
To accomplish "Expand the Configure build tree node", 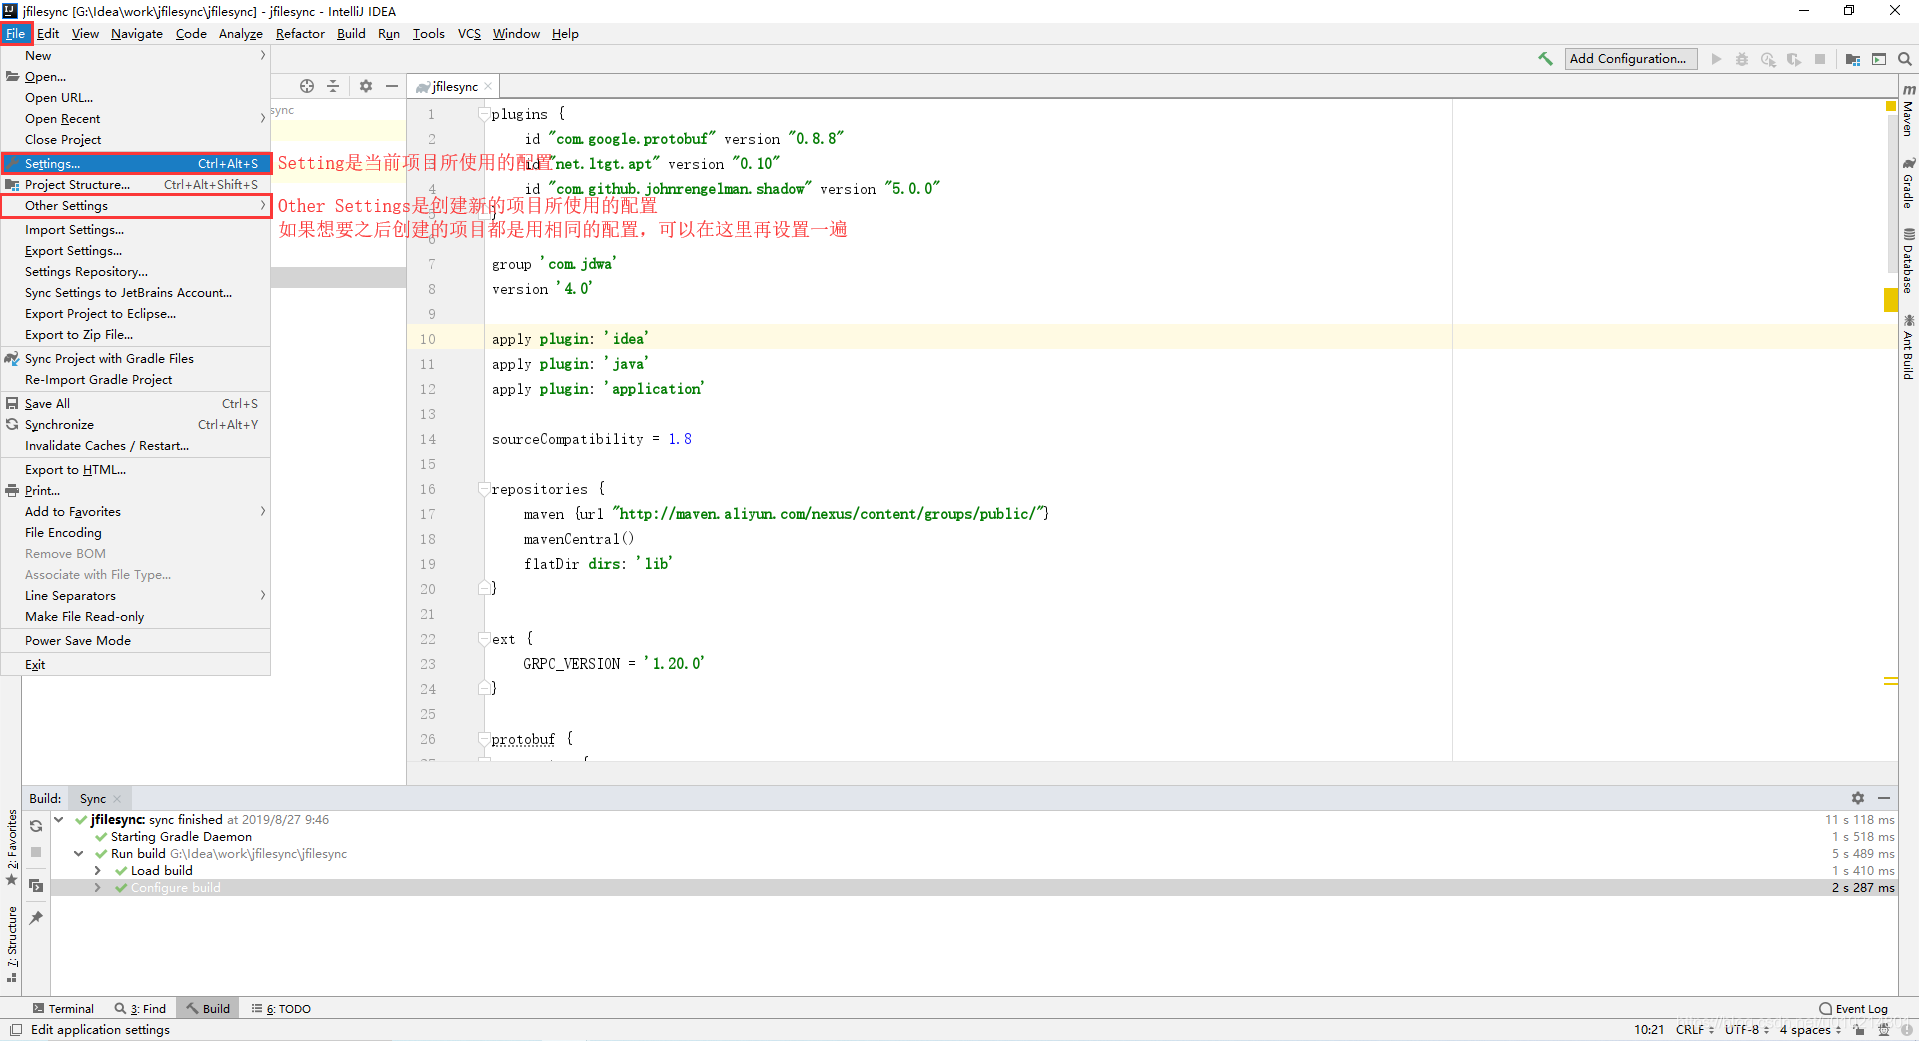I will (98, 888).
